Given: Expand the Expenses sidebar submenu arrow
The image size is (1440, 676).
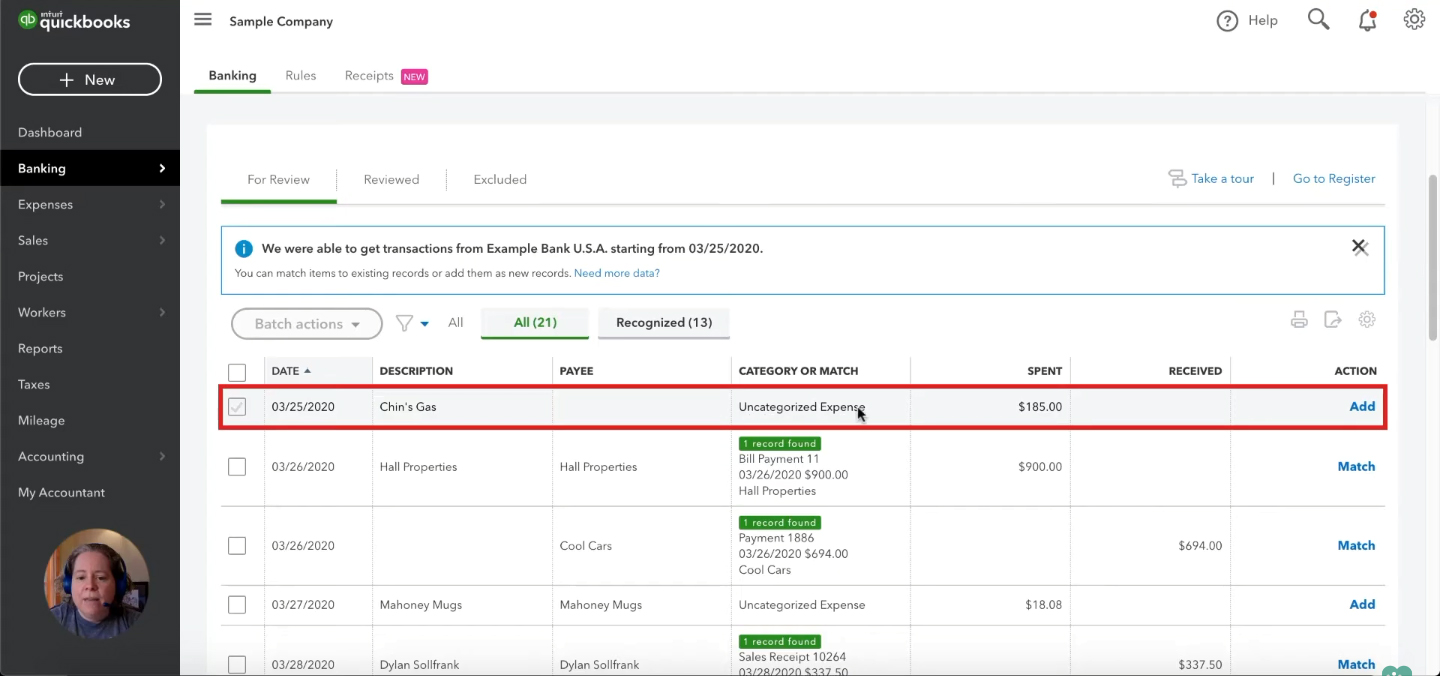Looking at the screenshot, I should [162, 204].
